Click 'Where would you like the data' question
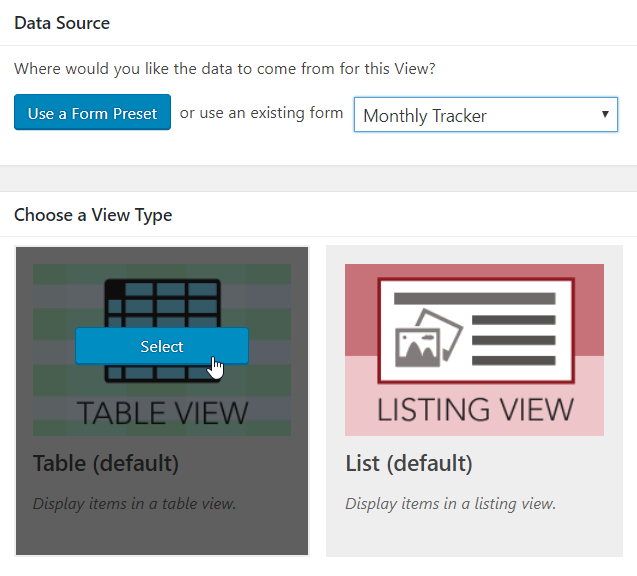This screenshot has height=576, width=637. [x=225, y=69]
